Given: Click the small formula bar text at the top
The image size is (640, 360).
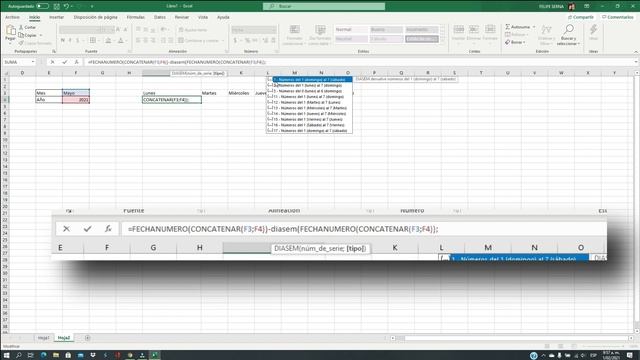Looking at the screenshot, I should click(177, 62).
